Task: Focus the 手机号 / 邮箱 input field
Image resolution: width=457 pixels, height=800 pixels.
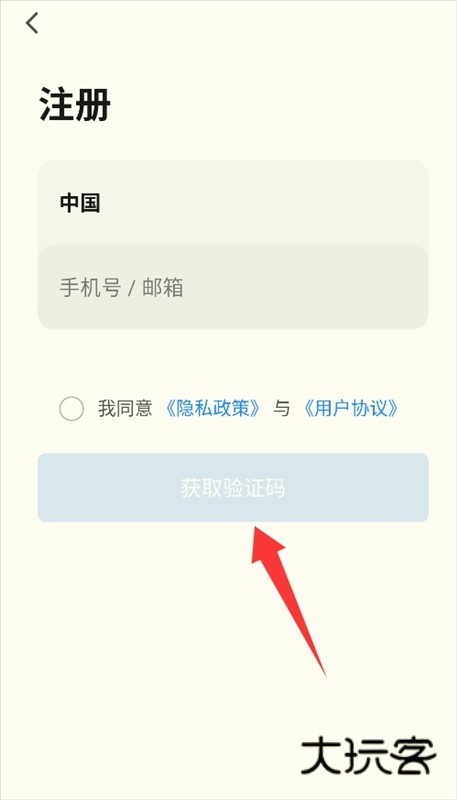Action: (233, 287)
